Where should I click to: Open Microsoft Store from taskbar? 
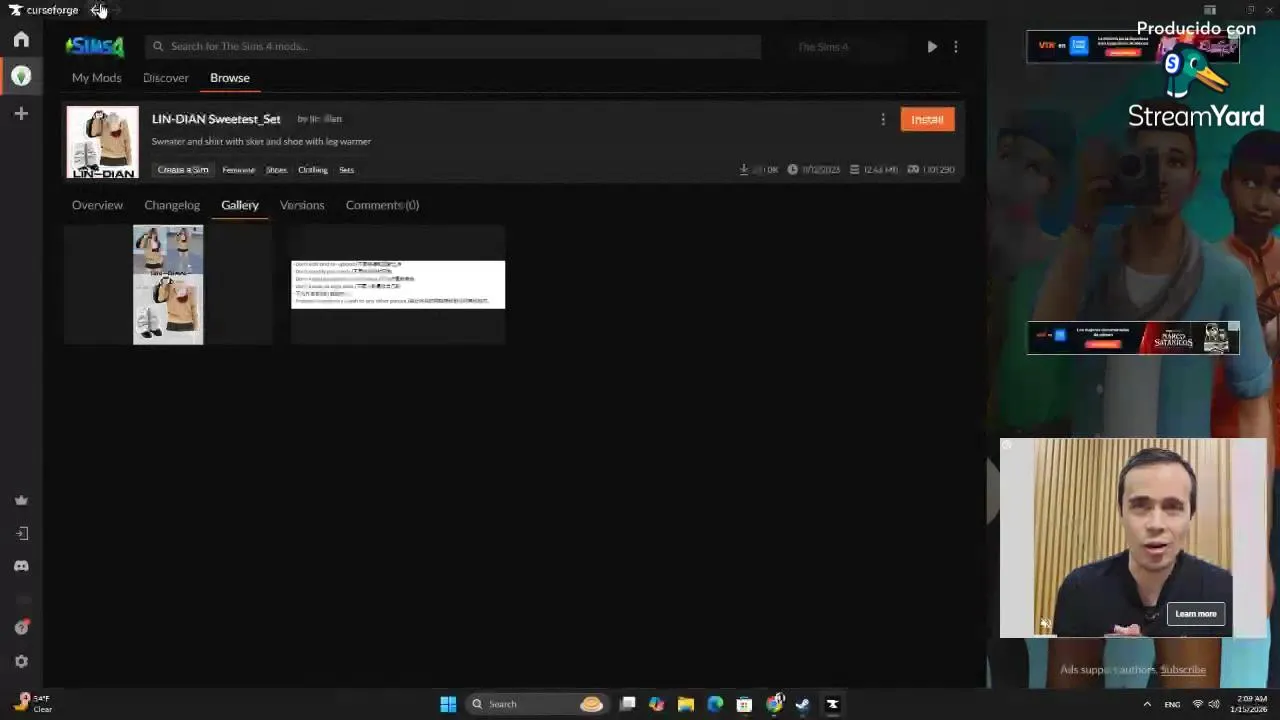point(744,704)
